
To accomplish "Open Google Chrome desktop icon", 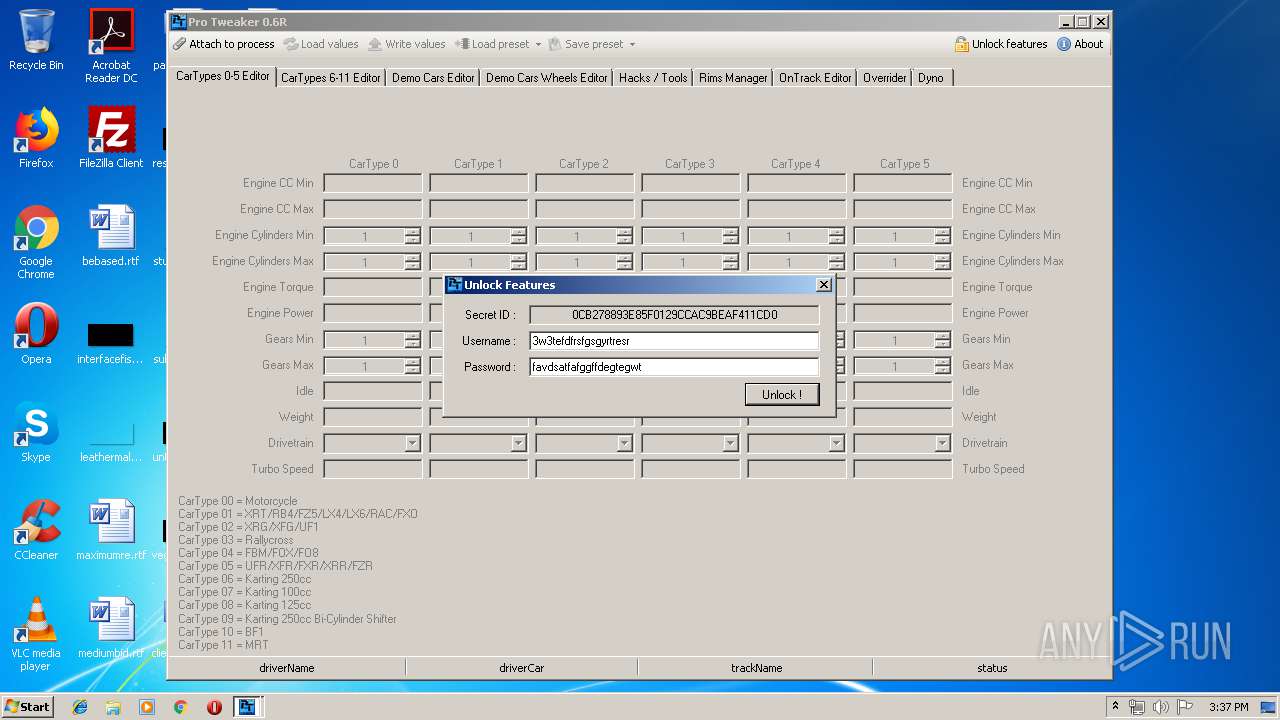I will 36,242.
